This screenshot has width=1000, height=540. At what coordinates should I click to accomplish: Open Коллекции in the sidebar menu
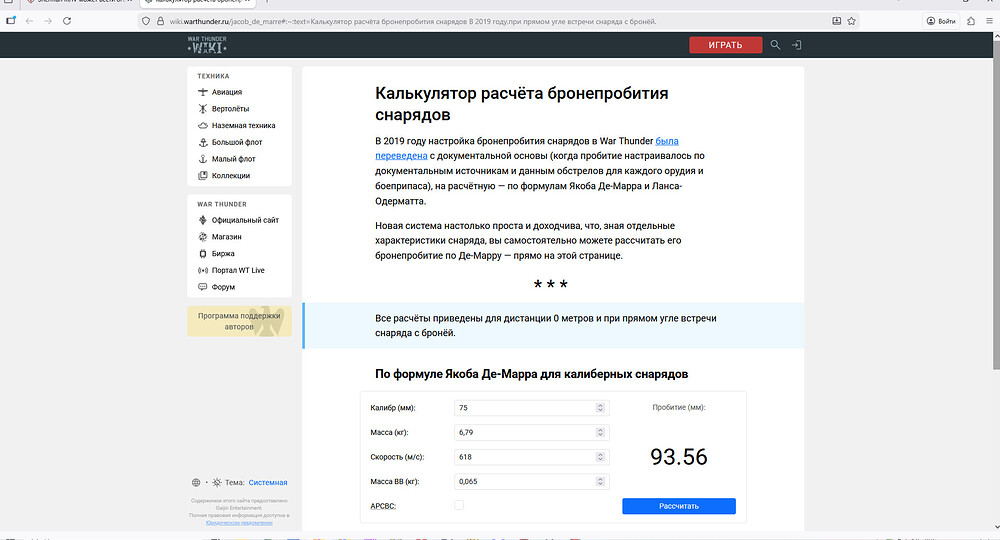(230, 176)
